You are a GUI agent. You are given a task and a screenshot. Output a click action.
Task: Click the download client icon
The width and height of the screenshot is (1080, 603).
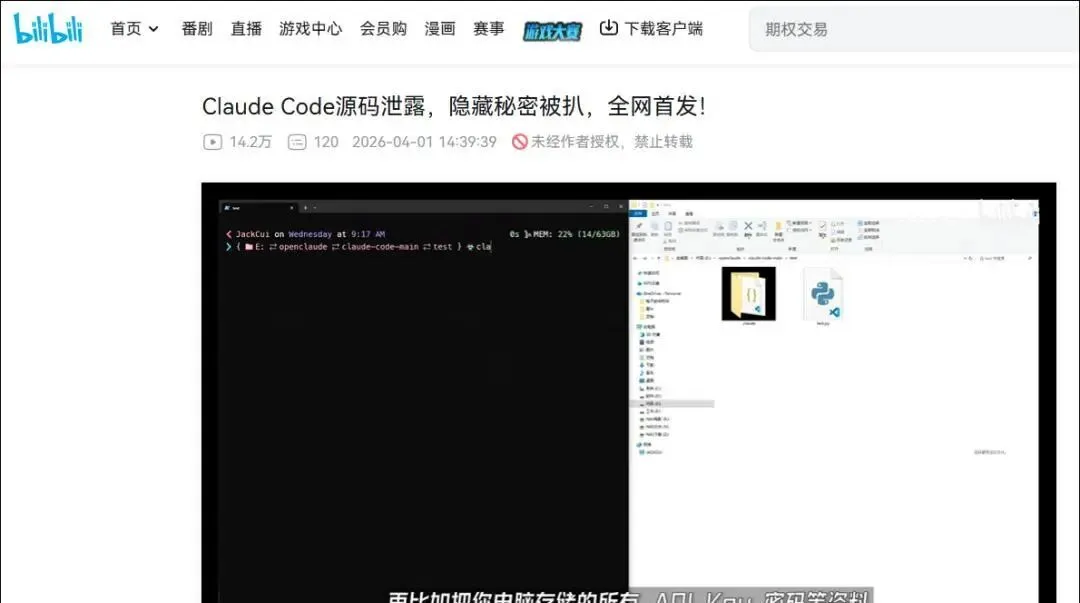point(609,28)
